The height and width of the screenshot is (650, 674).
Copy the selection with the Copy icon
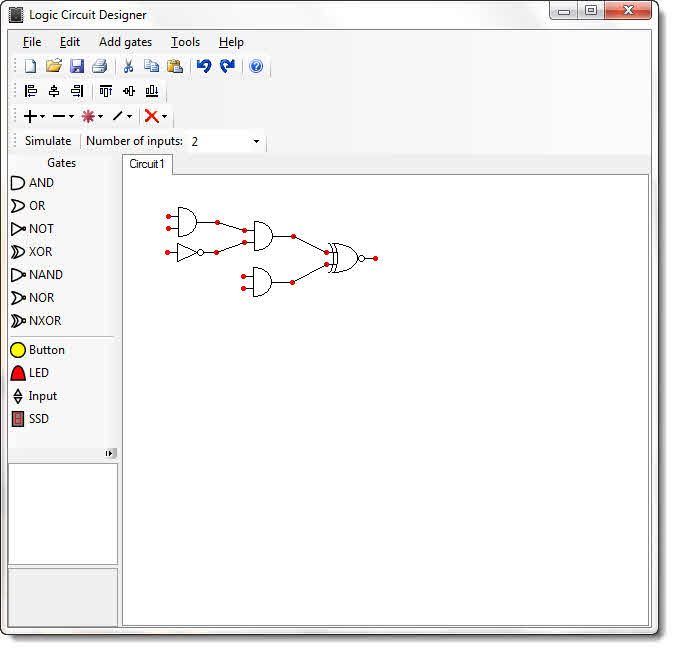151,66
